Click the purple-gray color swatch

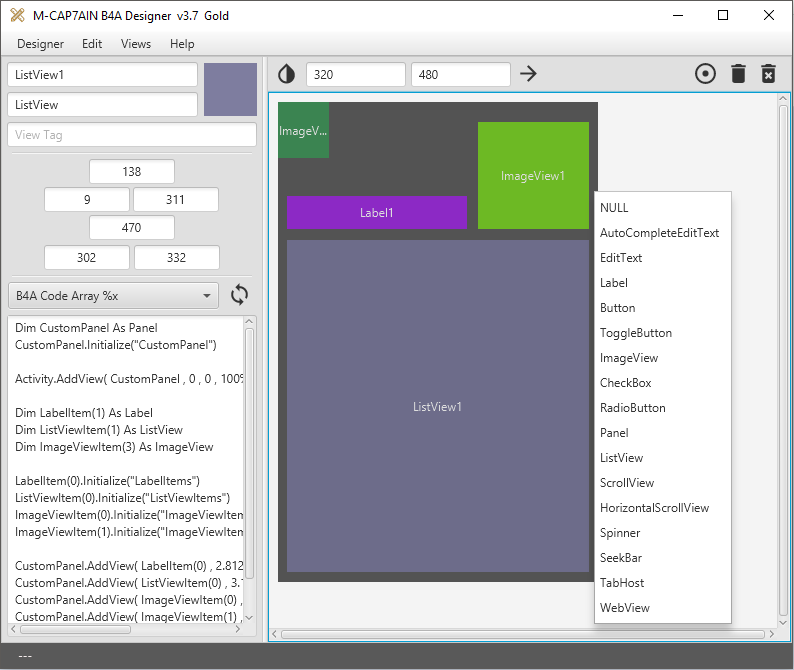230,89
